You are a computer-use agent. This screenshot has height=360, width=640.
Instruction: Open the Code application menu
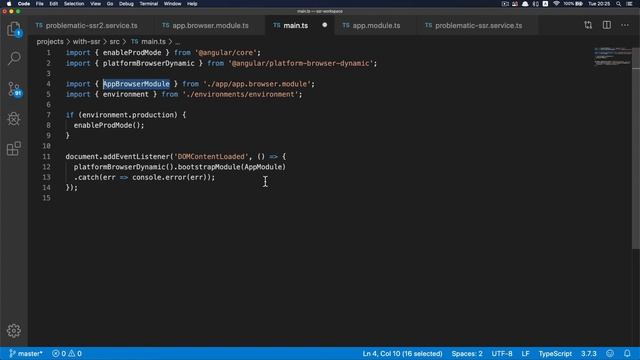click(24, 4)
